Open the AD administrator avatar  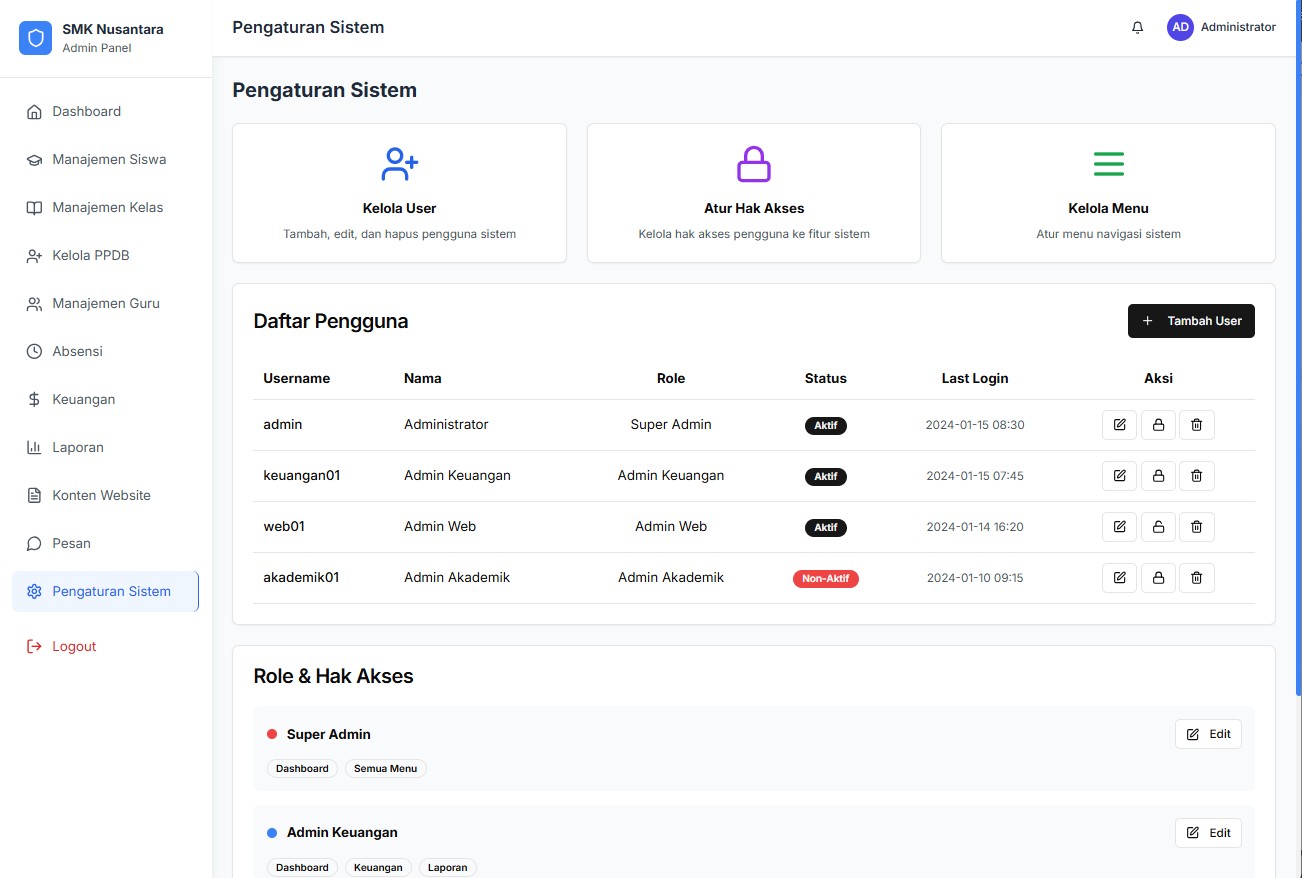(1180, 28)
